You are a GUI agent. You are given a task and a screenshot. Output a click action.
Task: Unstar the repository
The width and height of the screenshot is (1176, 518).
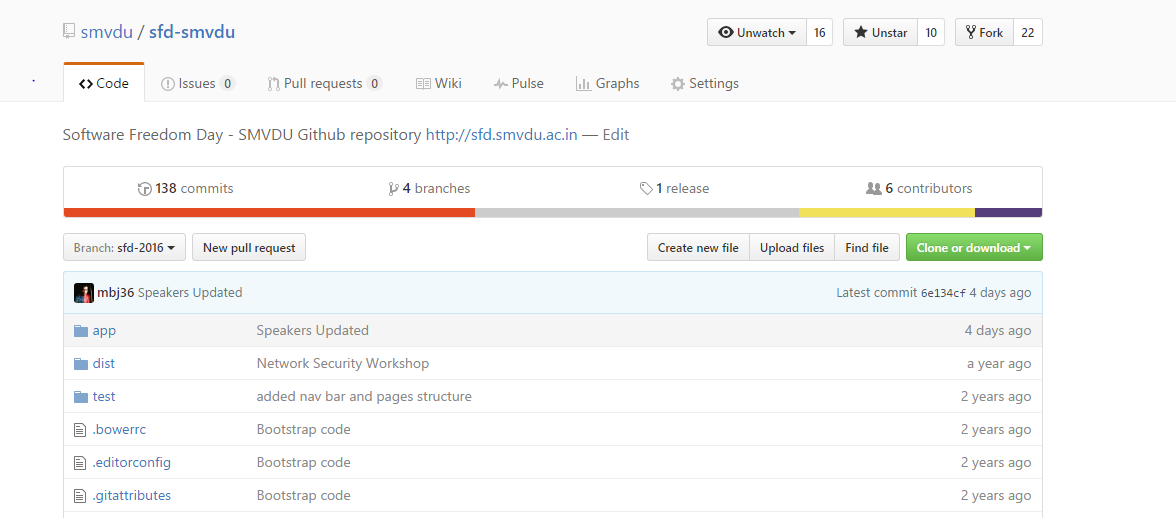[x=880, y=32]
